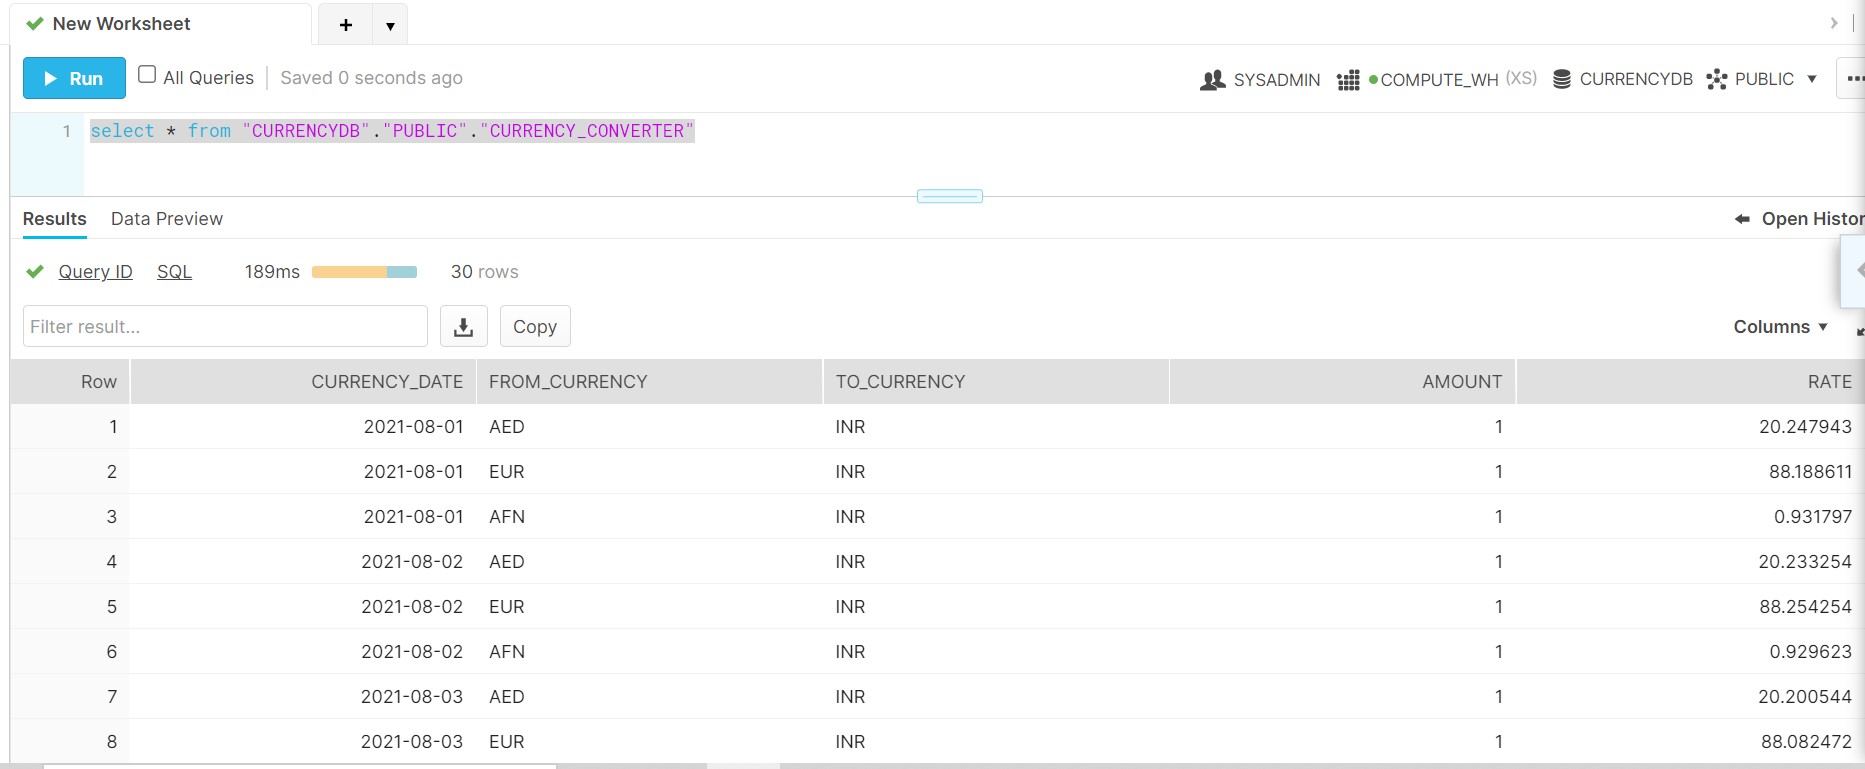Add a new worksheet tab
Image resolution: width=1865 pixels, height=769 pixels.
[x=345, y=25]
